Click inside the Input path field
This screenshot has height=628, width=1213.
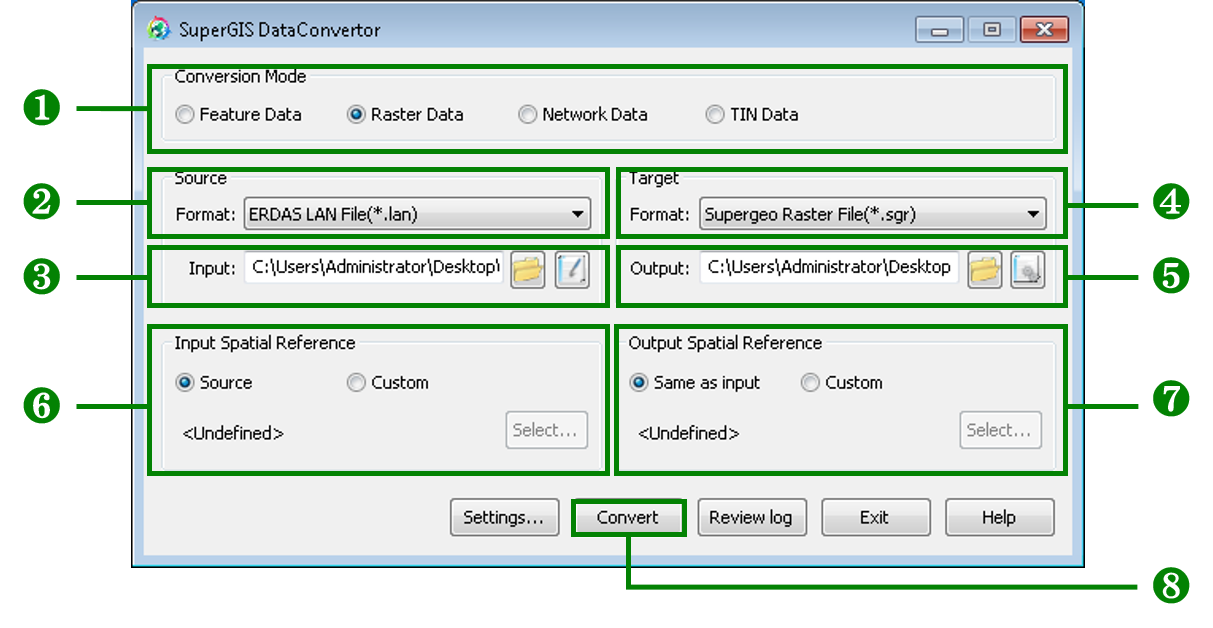pyautogui.click(x=374, y=268)
